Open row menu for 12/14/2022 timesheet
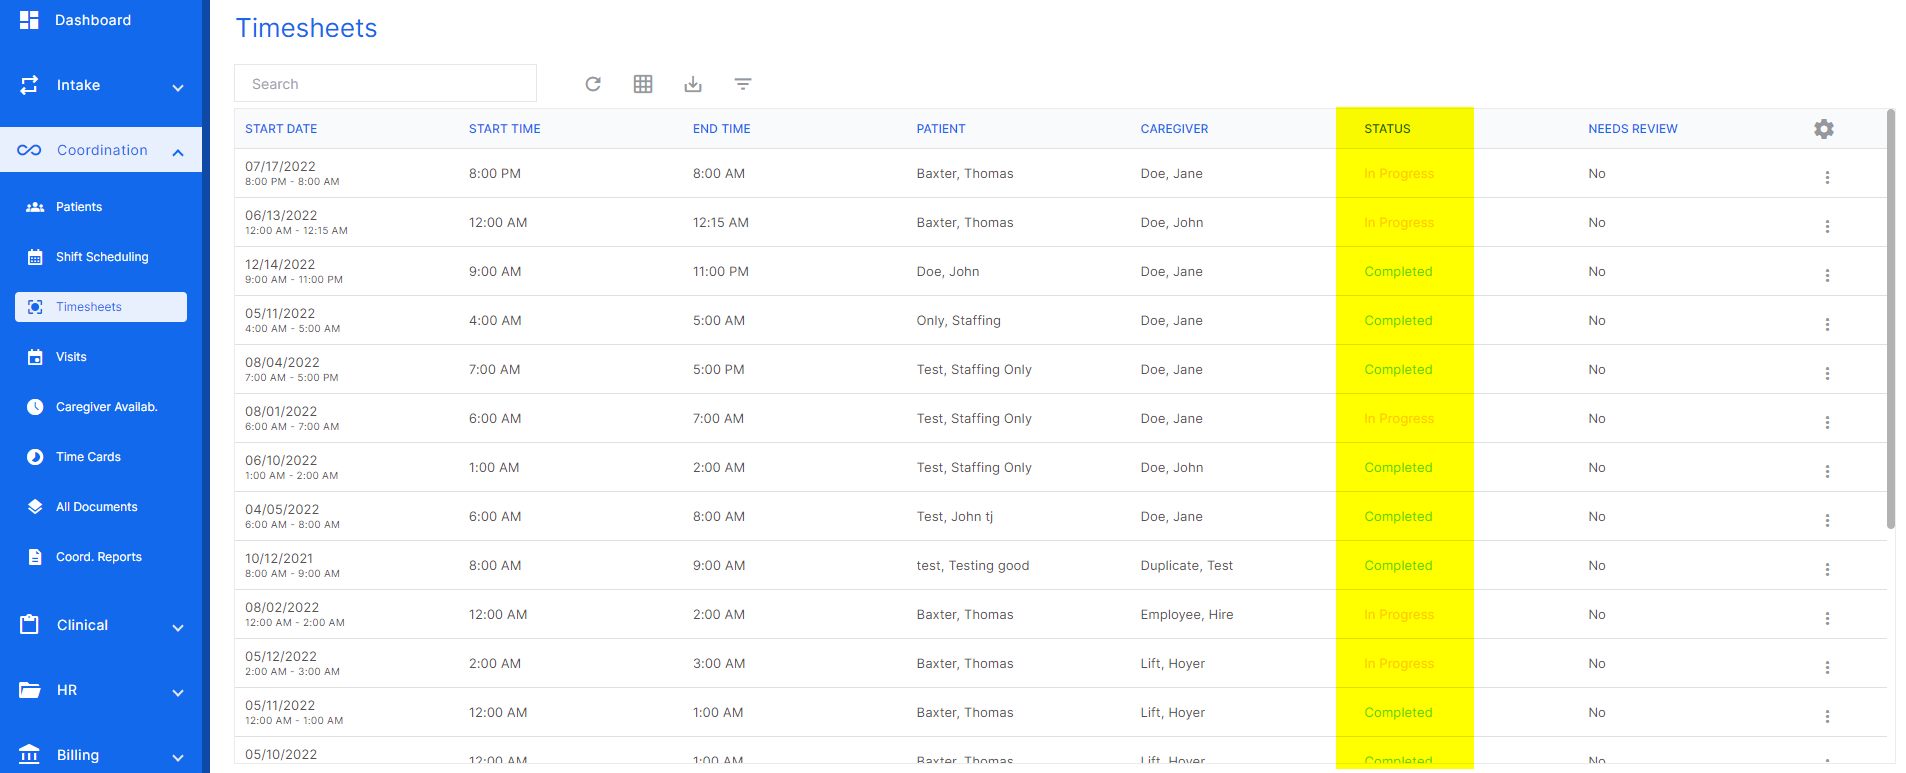Viewport: 1906px width, 773px height. [x=1827, y=275]
